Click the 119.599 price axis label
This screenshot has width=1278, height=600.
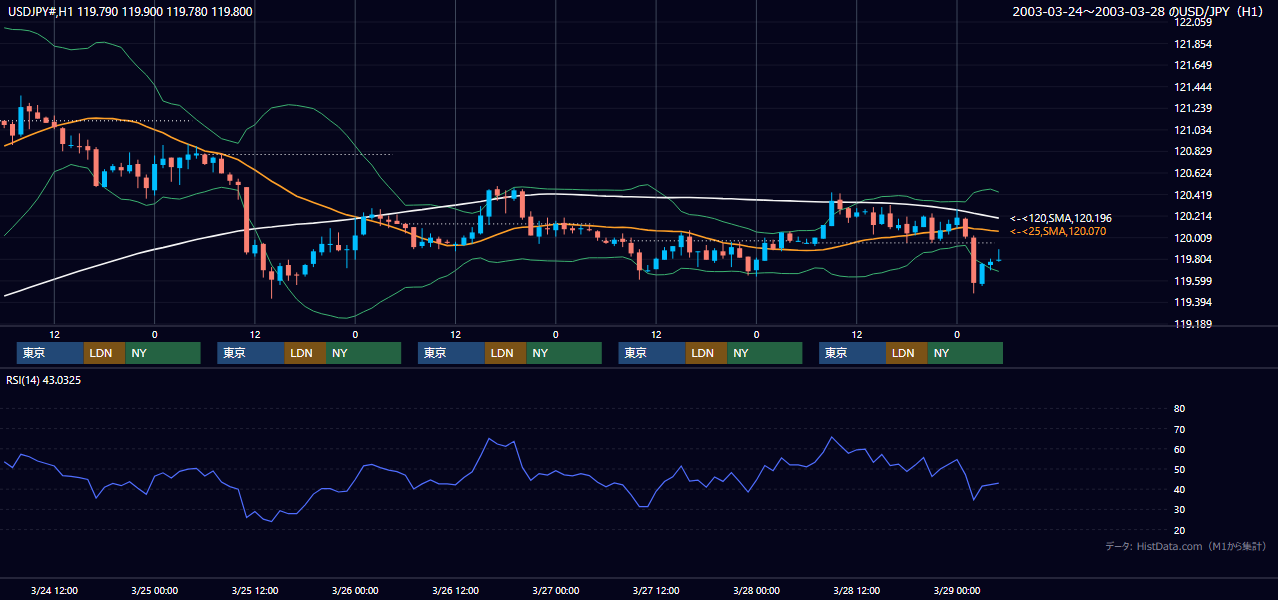pyautogui.click(x=1192, y=281)
